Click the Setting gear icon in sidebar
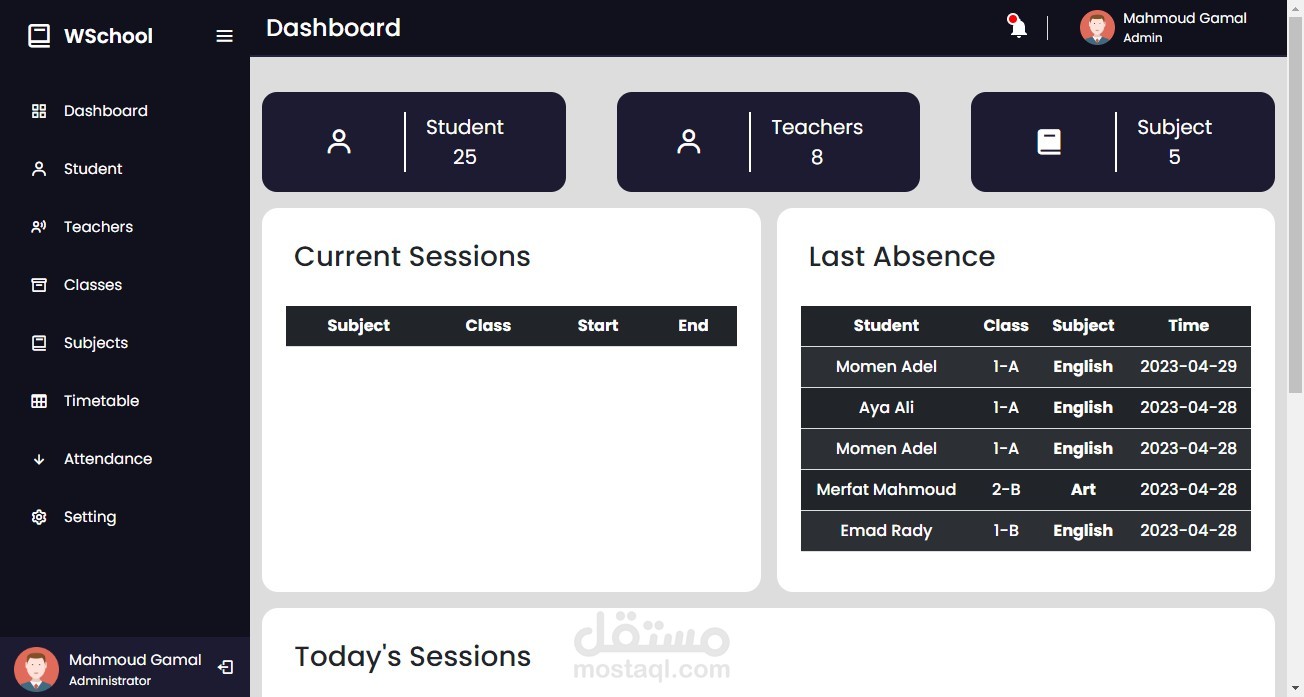The width and height of the screenshot is (1304, 697). coord(39,517)
